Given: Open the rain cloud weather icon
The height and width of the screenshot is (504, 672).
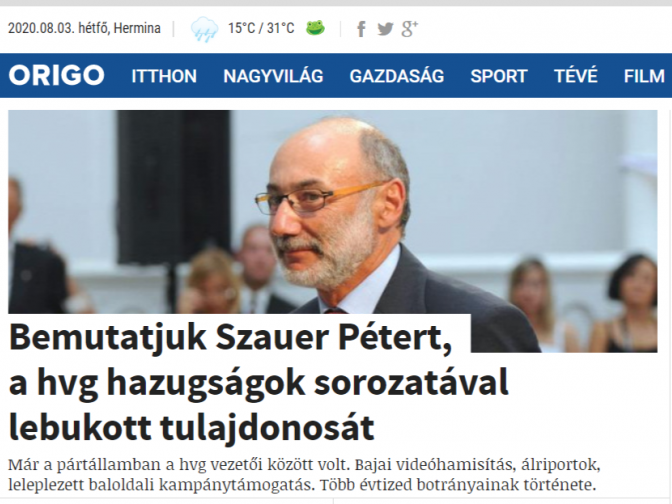Looking at the screenshot, I should [x=204, y=29].
